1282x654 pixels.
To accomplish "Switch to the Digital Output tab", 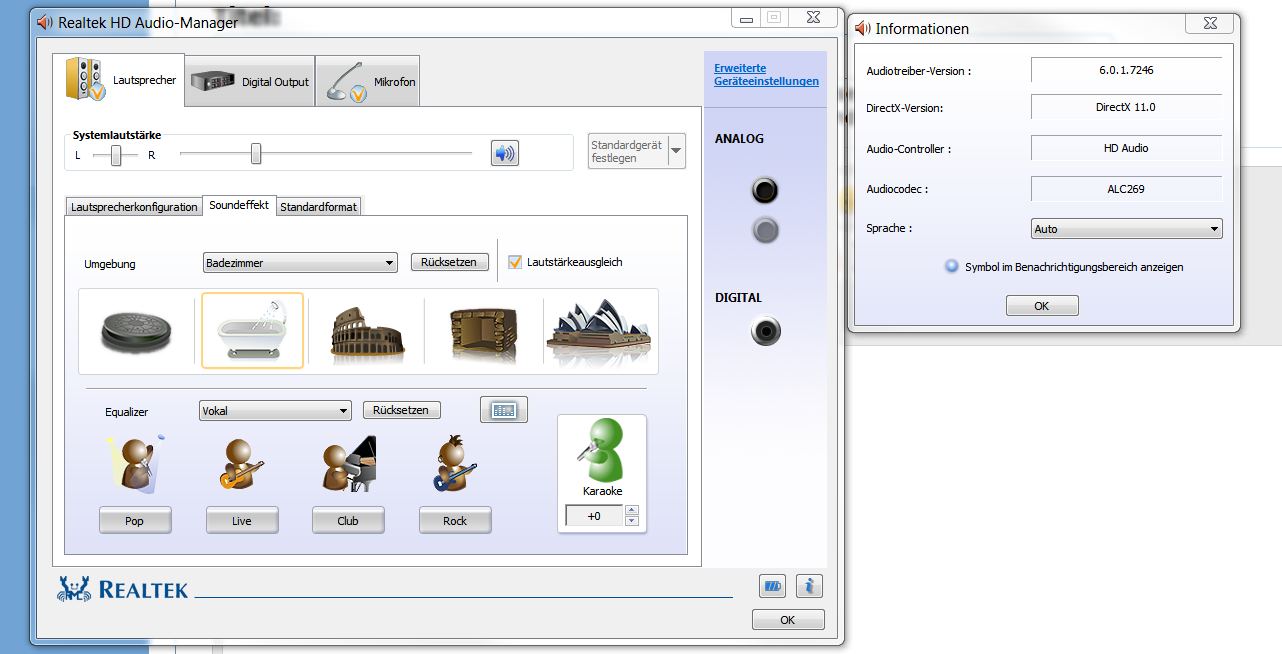I will (250, 81).
